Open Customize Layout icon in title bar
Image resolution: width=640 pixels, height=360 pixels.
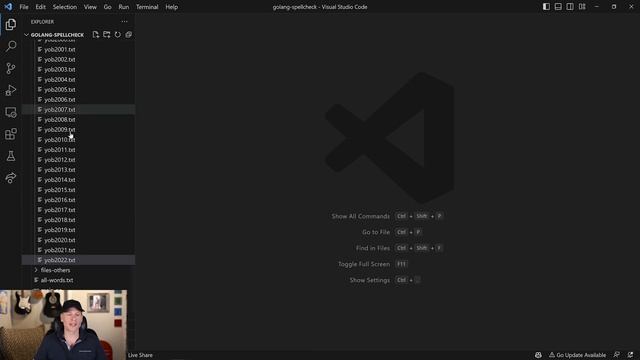(x=582, y=7)
